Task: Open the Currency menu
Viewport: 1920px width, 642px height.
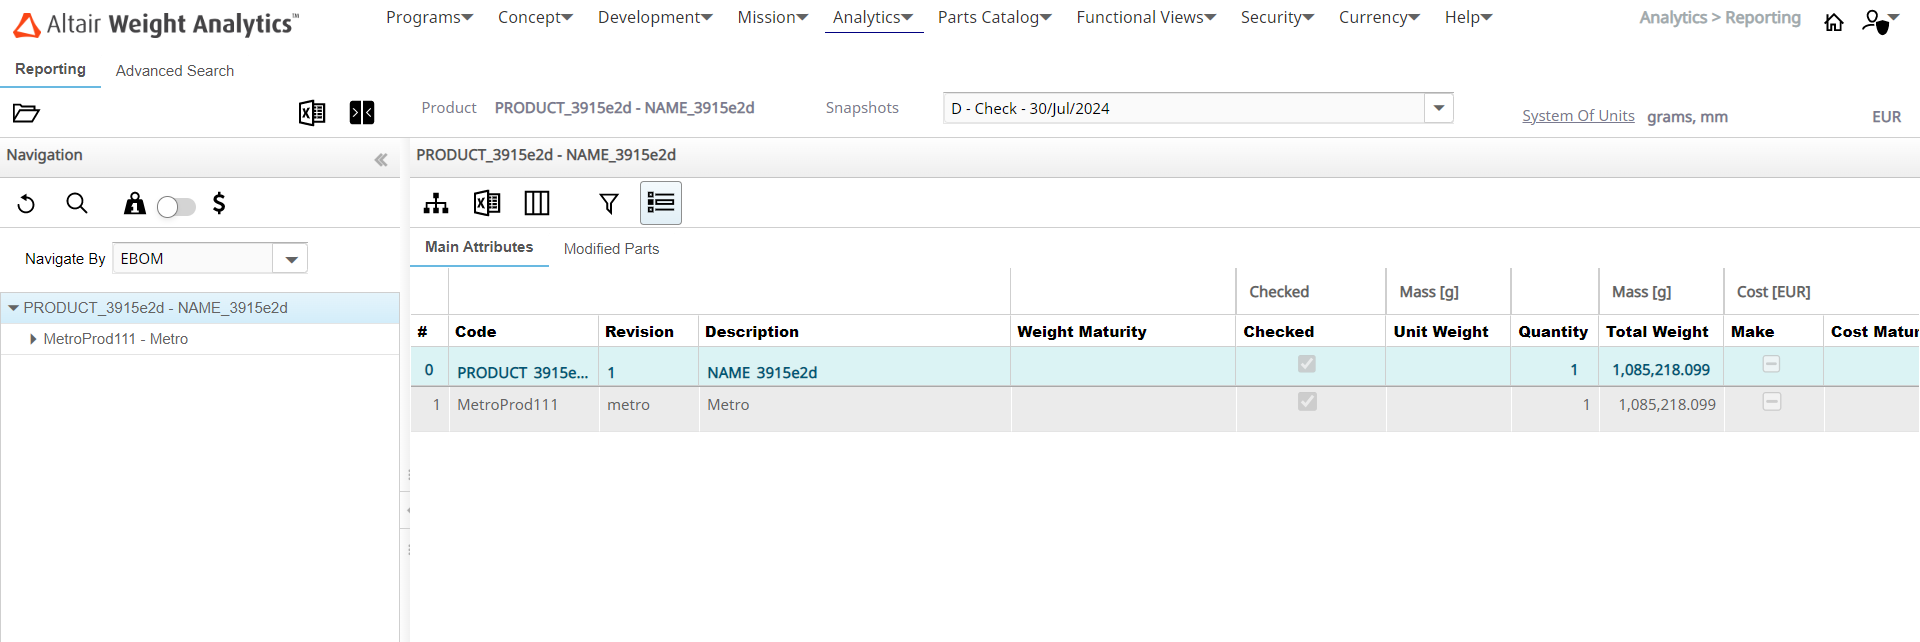Action: tap(1379, 17)
